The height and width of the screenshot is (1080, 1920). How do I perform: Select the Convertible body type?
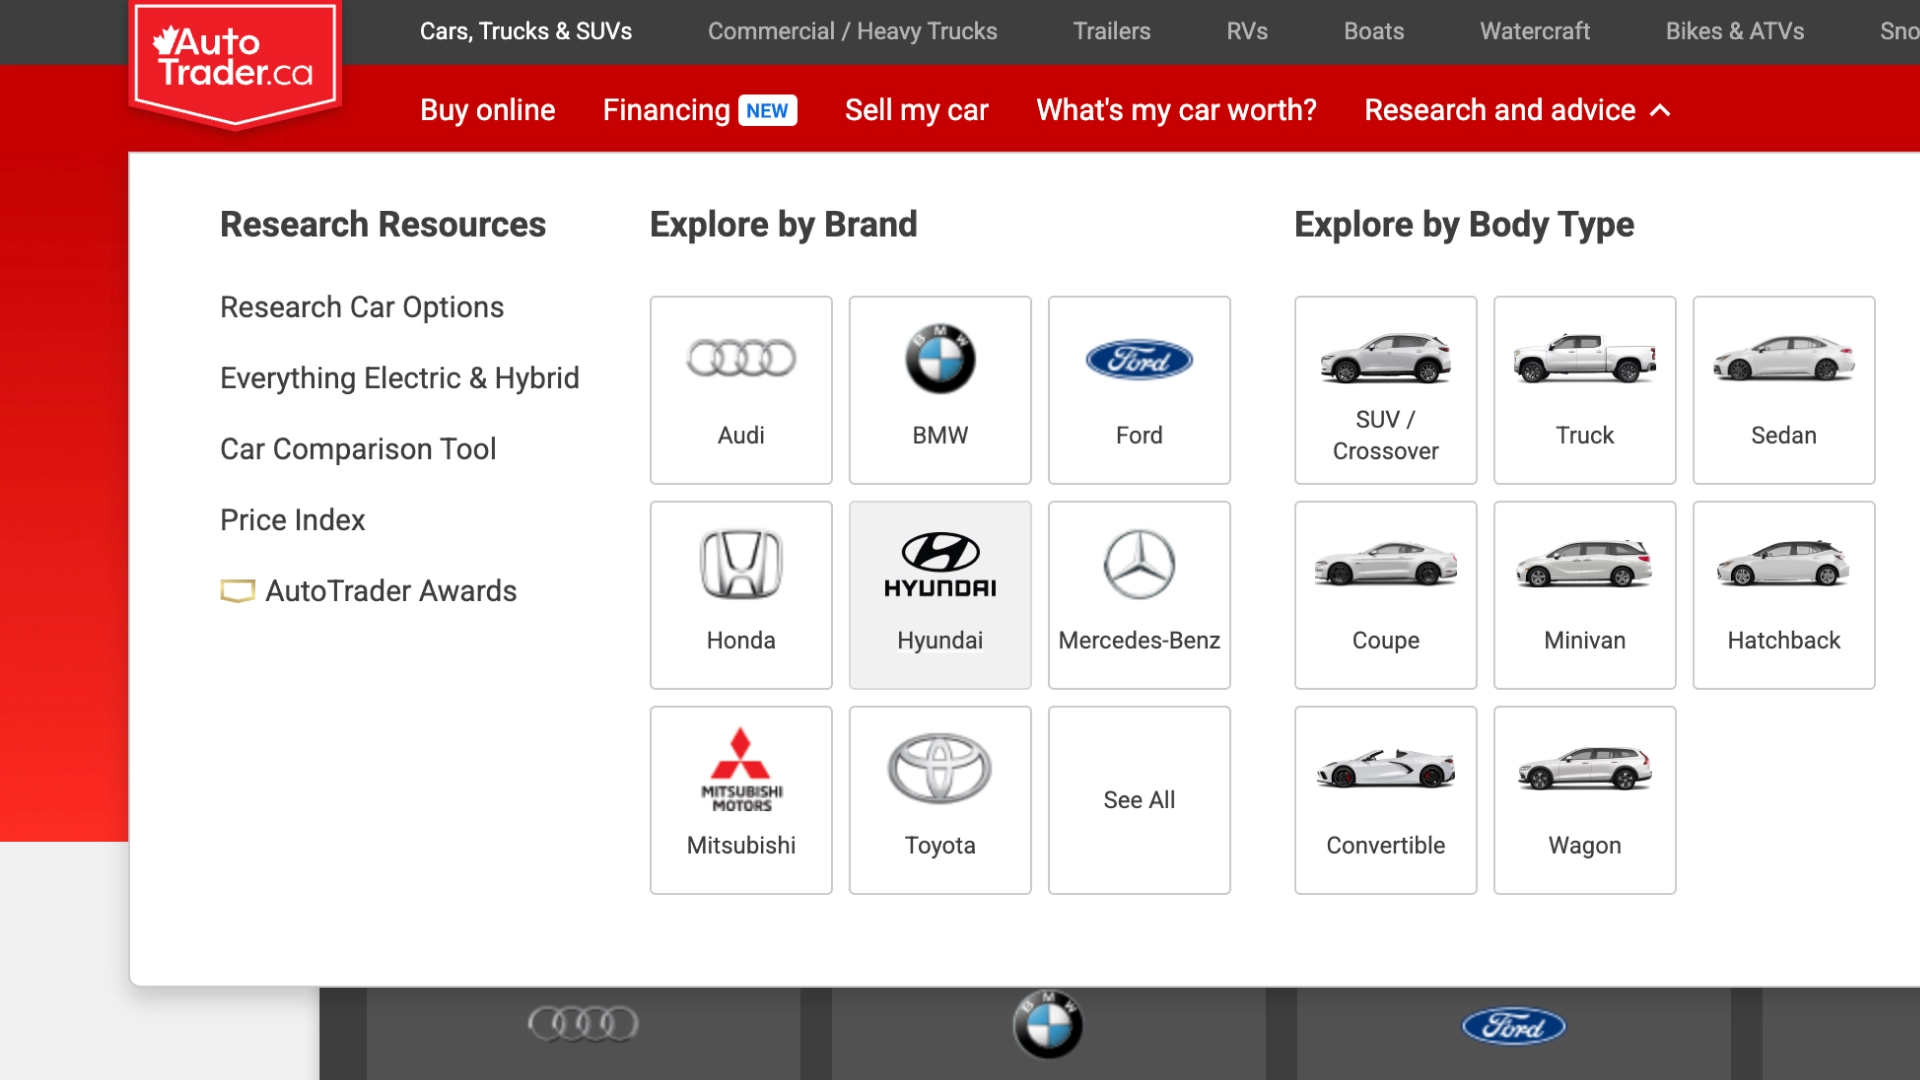click(x=1385, y=800)
